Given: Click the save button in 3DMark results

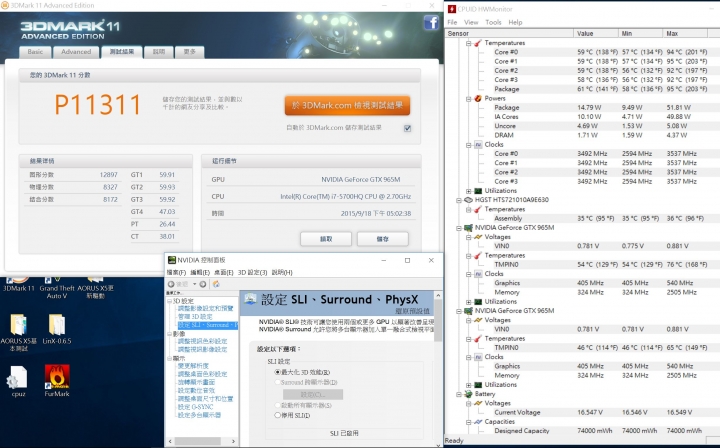Looking at the screenshot, I should coord(382,239).
